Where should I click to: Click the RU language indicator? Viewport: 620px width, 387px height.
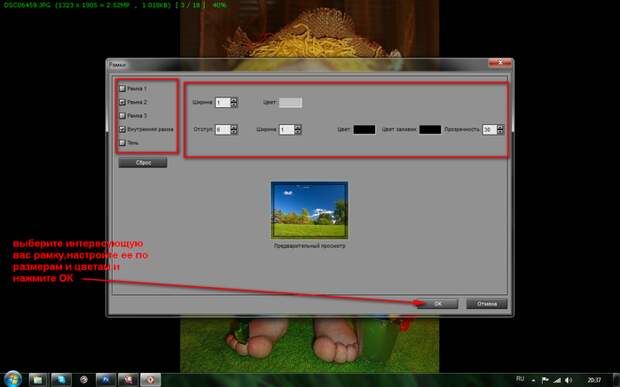point(520,379)
